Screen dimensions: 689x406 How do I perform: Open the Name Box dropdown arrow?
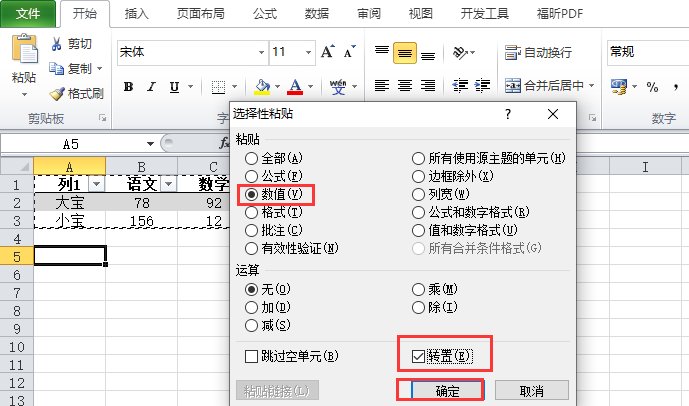point(150,144)
